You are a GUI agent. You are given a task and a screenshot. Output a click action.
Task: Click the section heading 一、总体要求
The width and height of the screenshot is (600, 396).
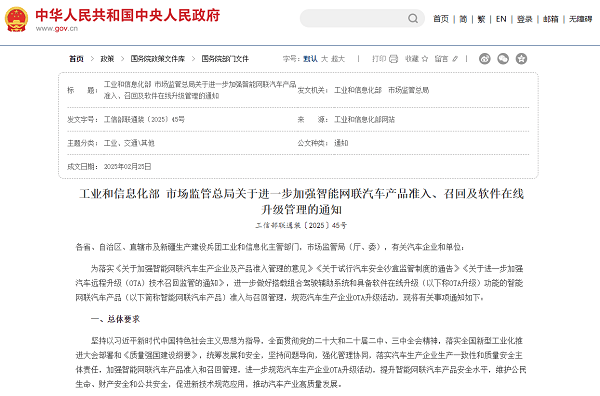116,319
